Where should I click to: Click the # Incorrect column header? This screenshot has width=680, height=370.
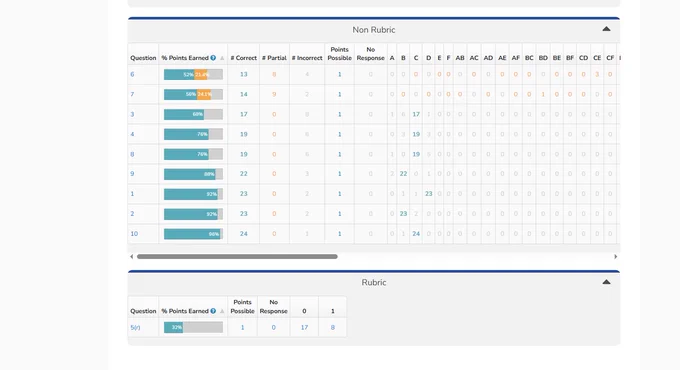[307, 58]
